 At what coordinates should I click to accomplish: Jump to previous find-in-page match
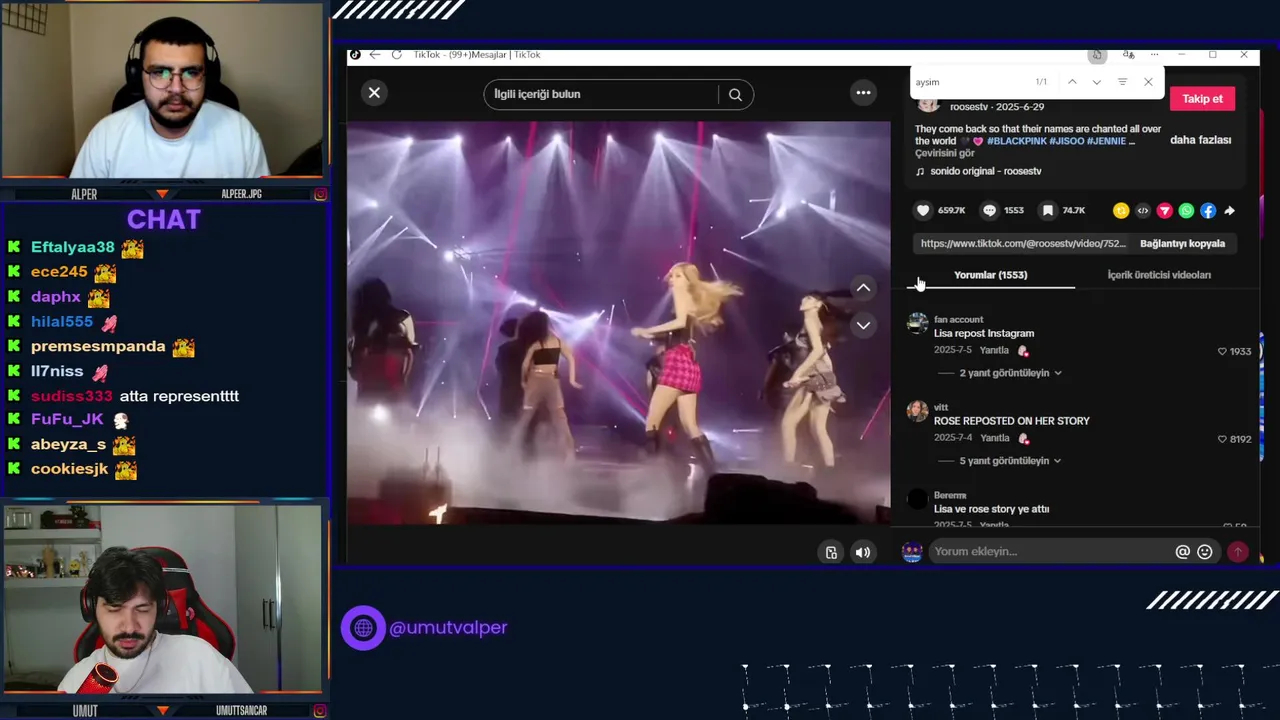(1072, 82)
